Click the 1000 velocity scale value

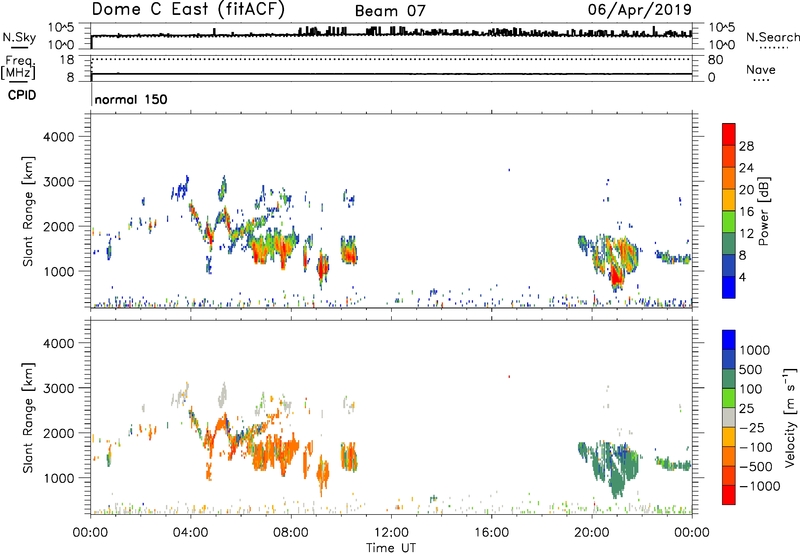pos(754,350)
